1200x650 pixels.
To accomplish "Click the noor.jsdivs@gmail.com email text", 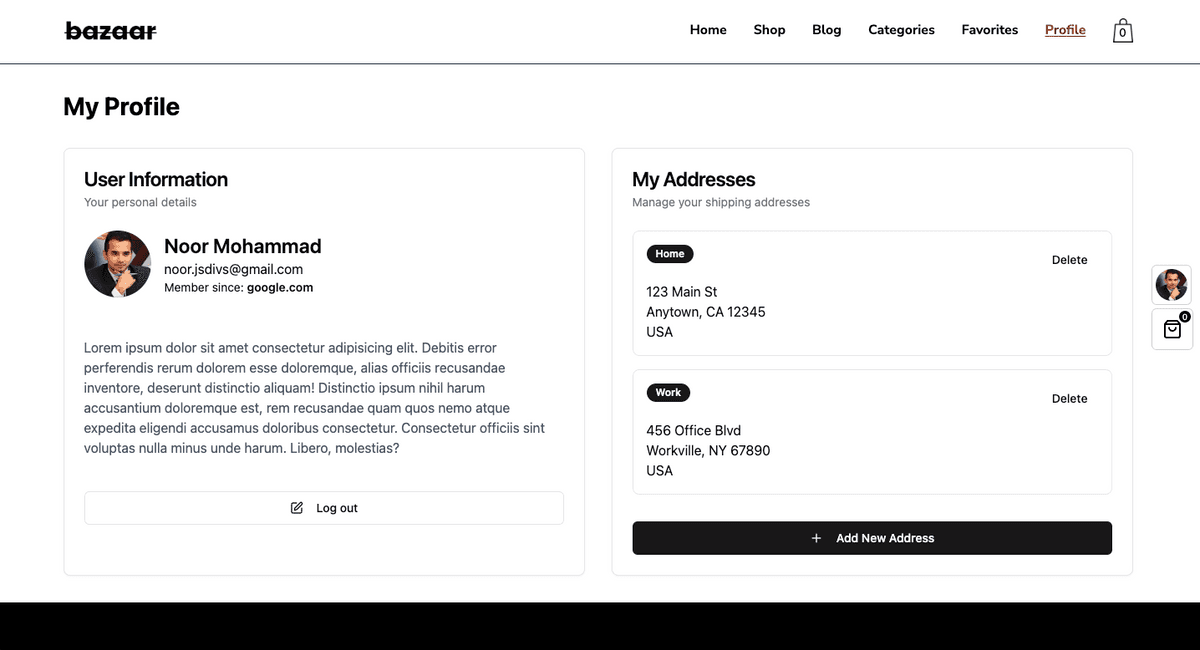I will coord(233,269).
